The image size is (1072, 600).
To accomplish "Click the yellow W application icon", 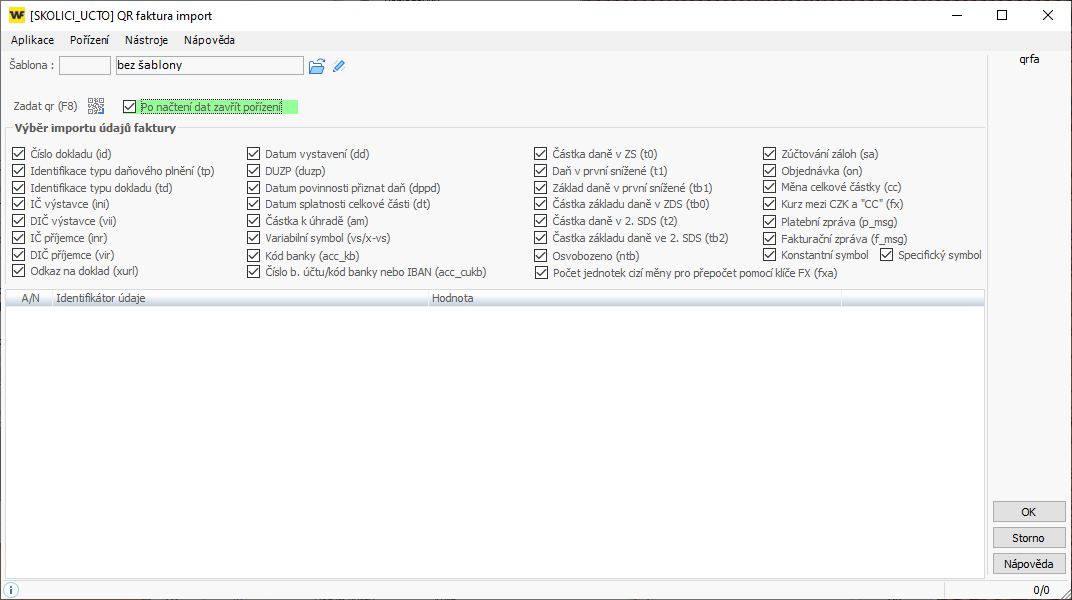I will [17, 15].
